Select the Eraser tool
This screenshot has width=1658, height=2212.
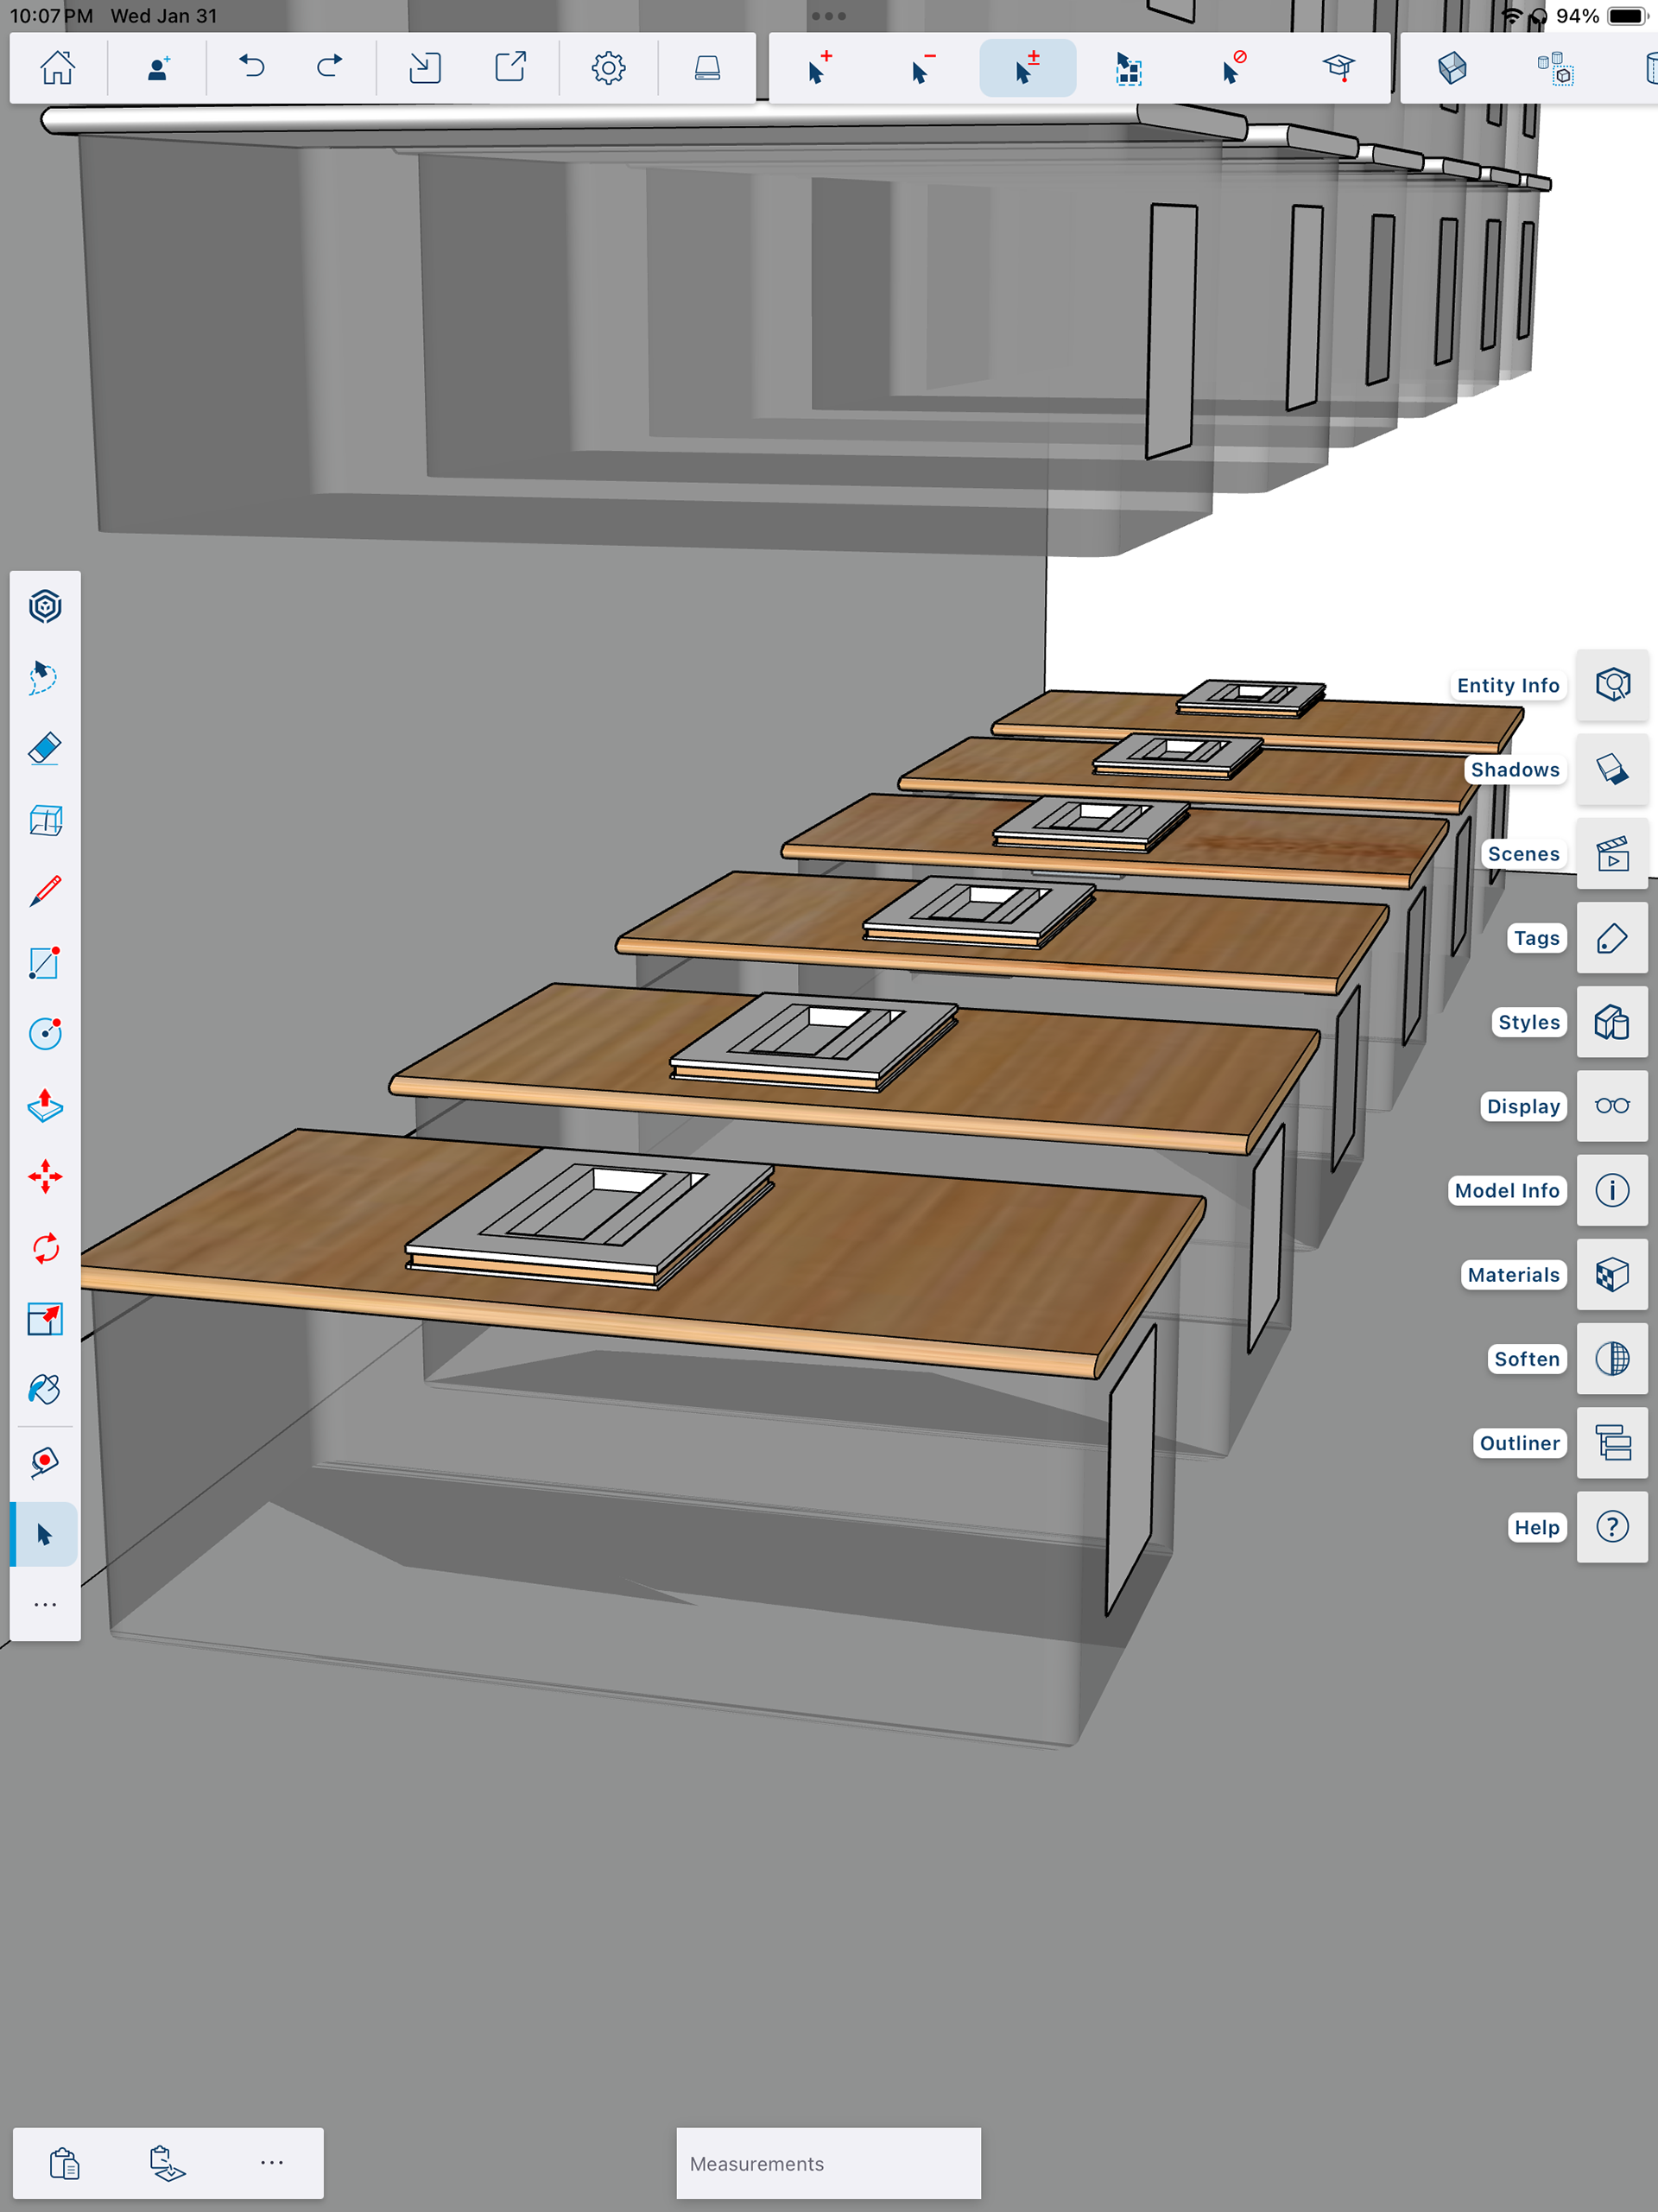pos(45,749)
